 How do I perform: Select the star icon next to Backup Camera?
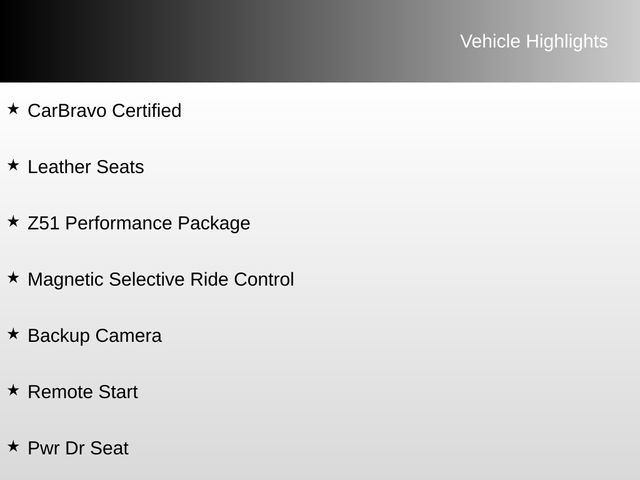pos(13,334)
